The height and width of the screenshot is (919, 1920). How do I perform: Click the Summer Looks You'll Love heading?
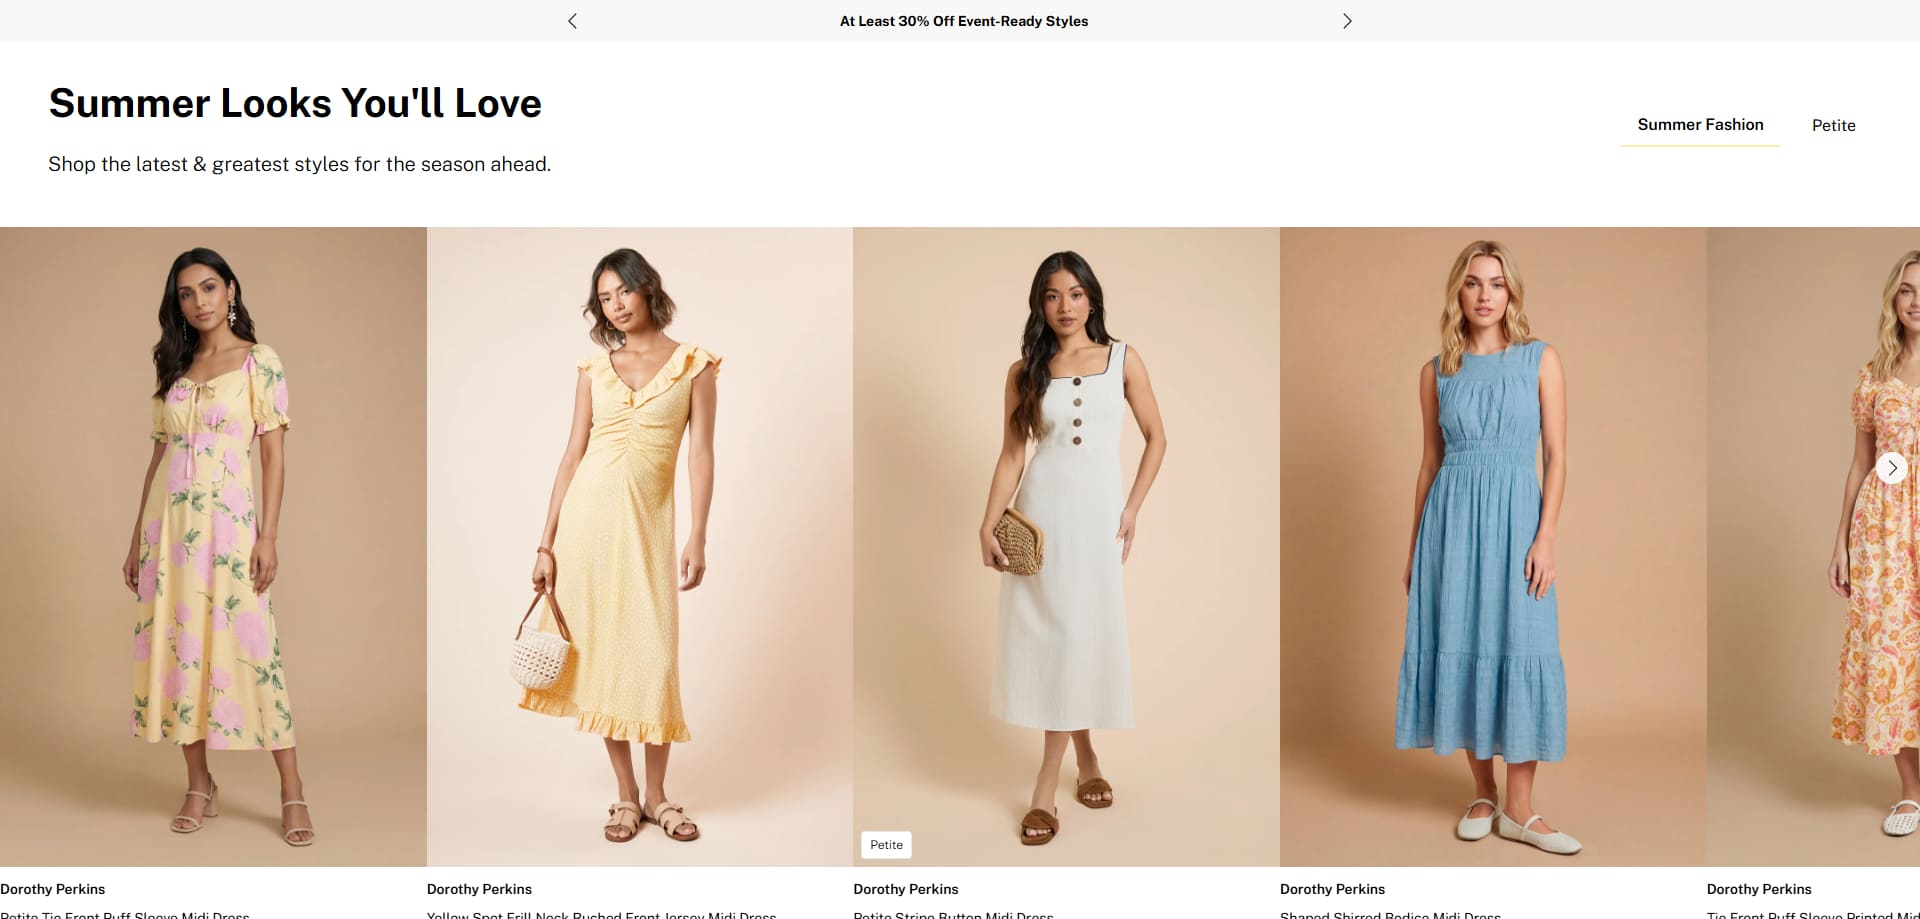coord(295,103)
